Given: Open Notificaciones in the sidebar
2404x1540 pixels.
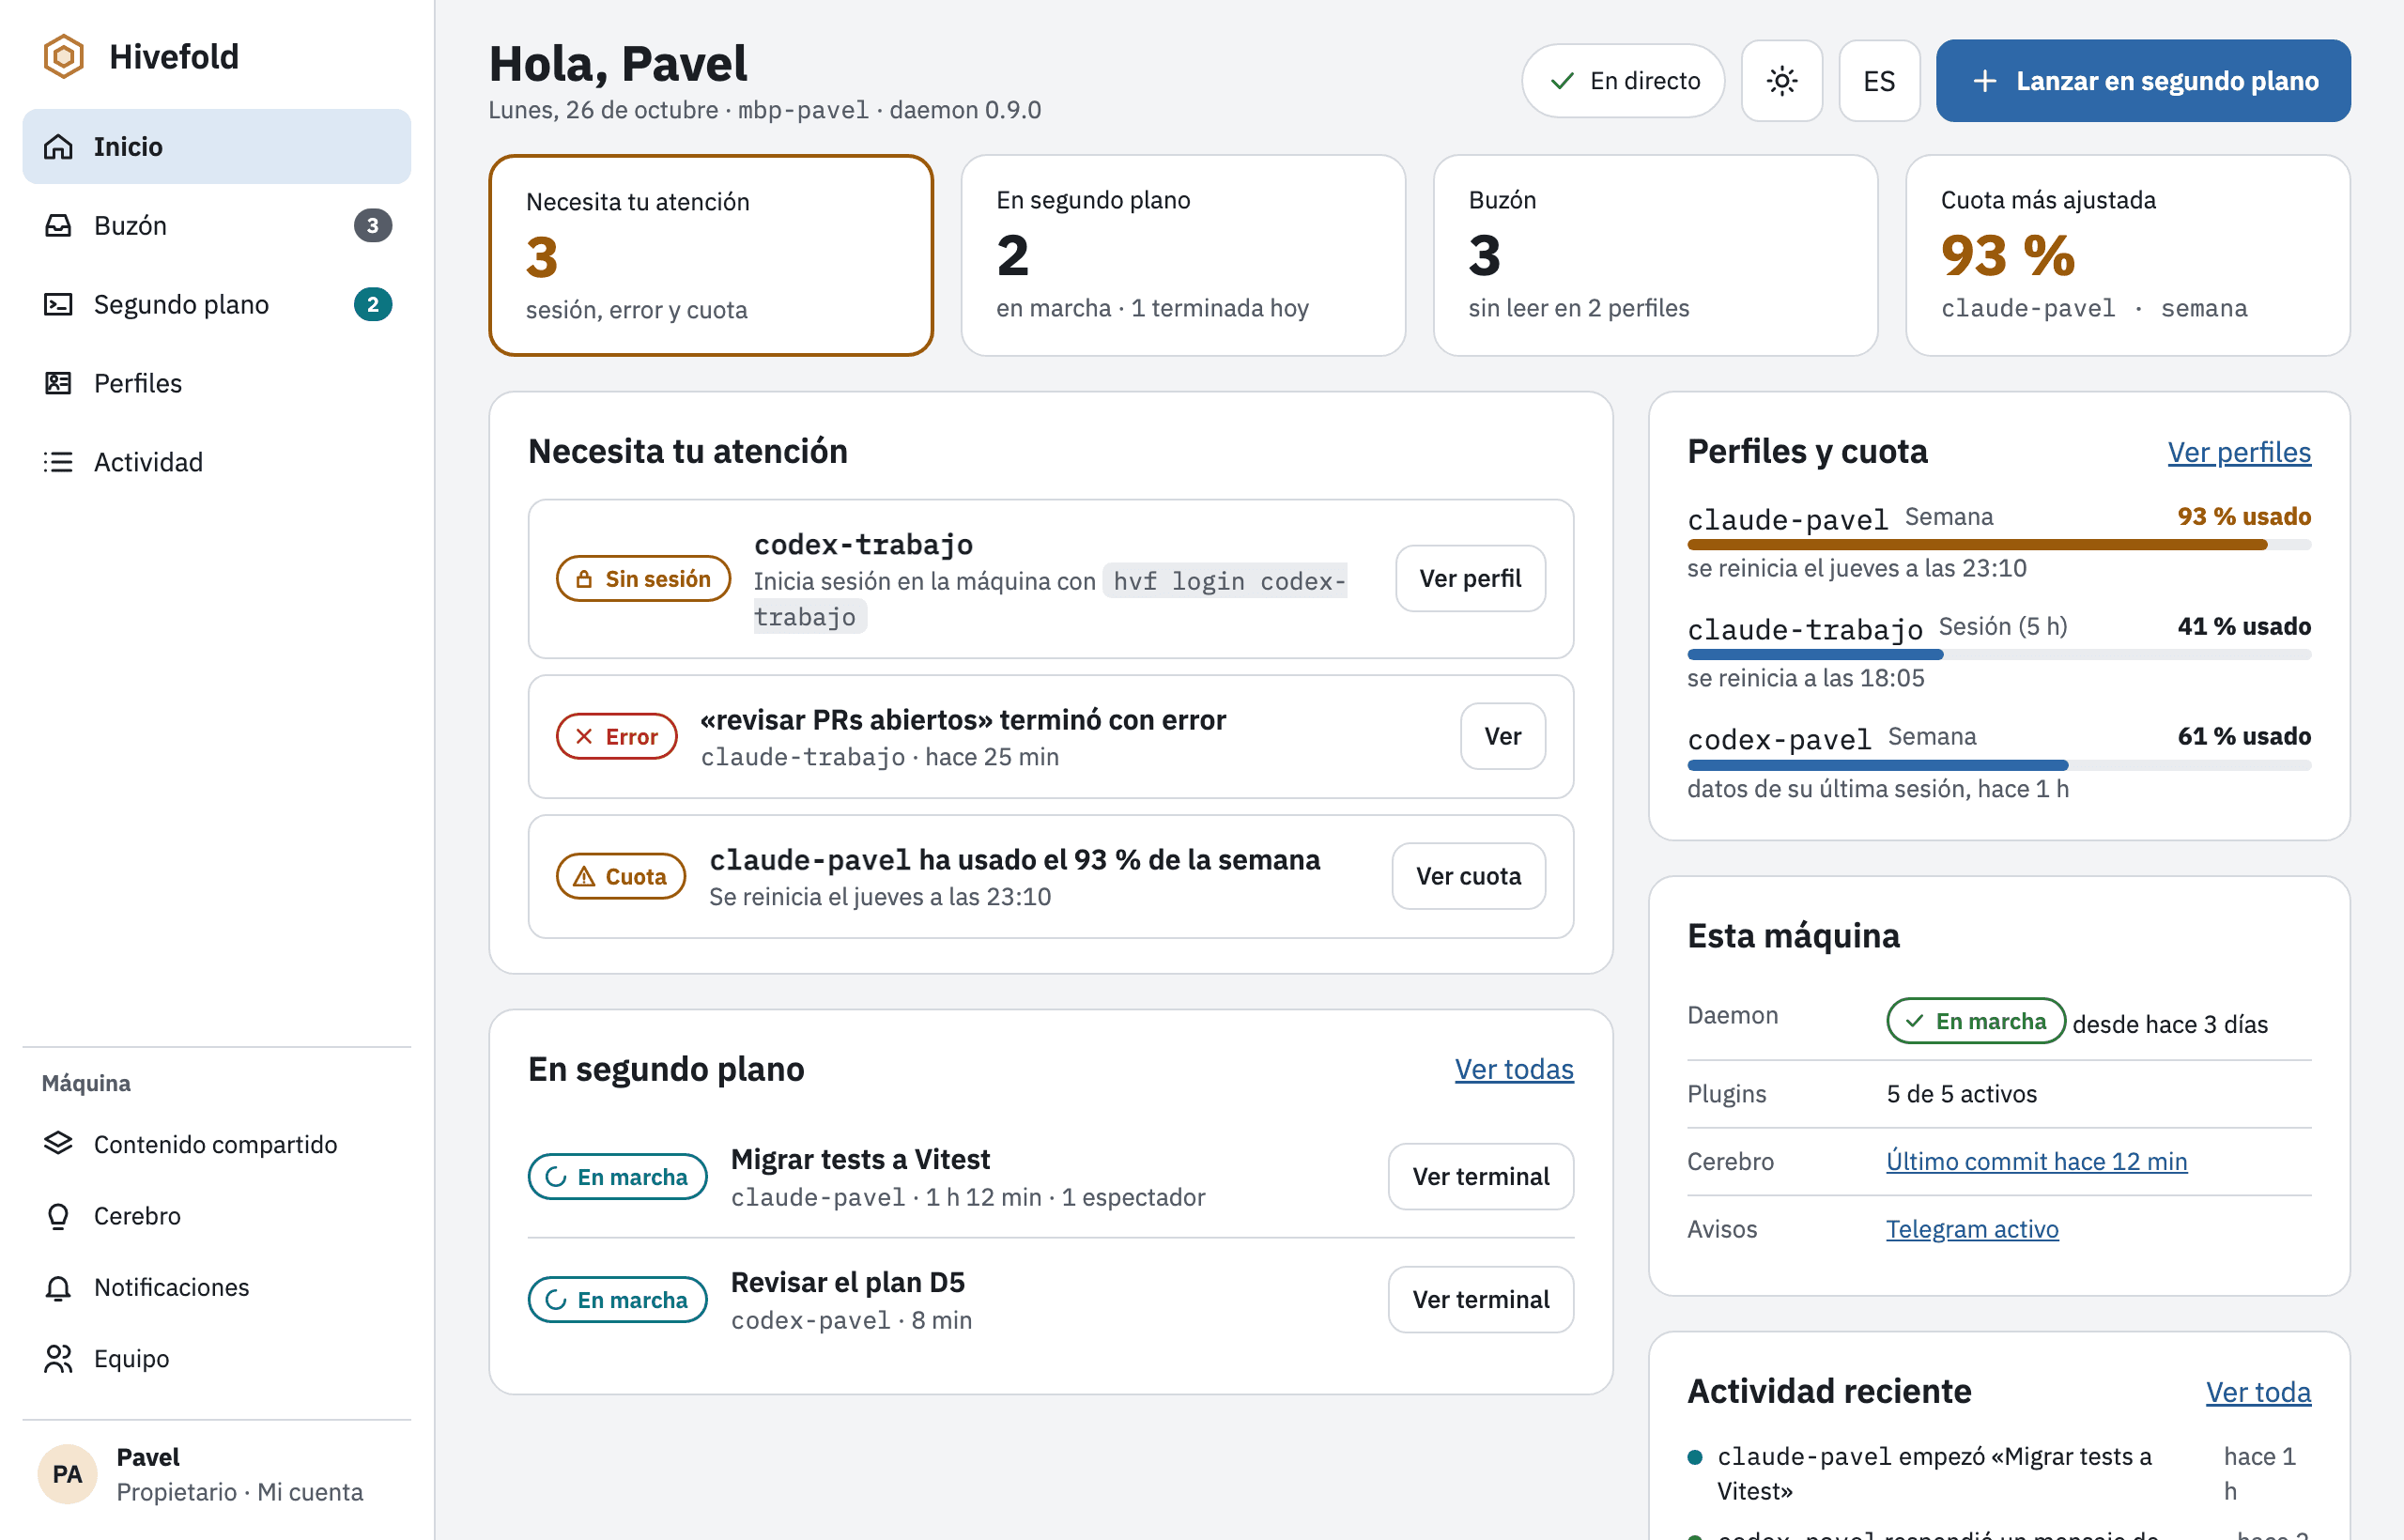Looking at the screenshot, I should (217, 1287).
